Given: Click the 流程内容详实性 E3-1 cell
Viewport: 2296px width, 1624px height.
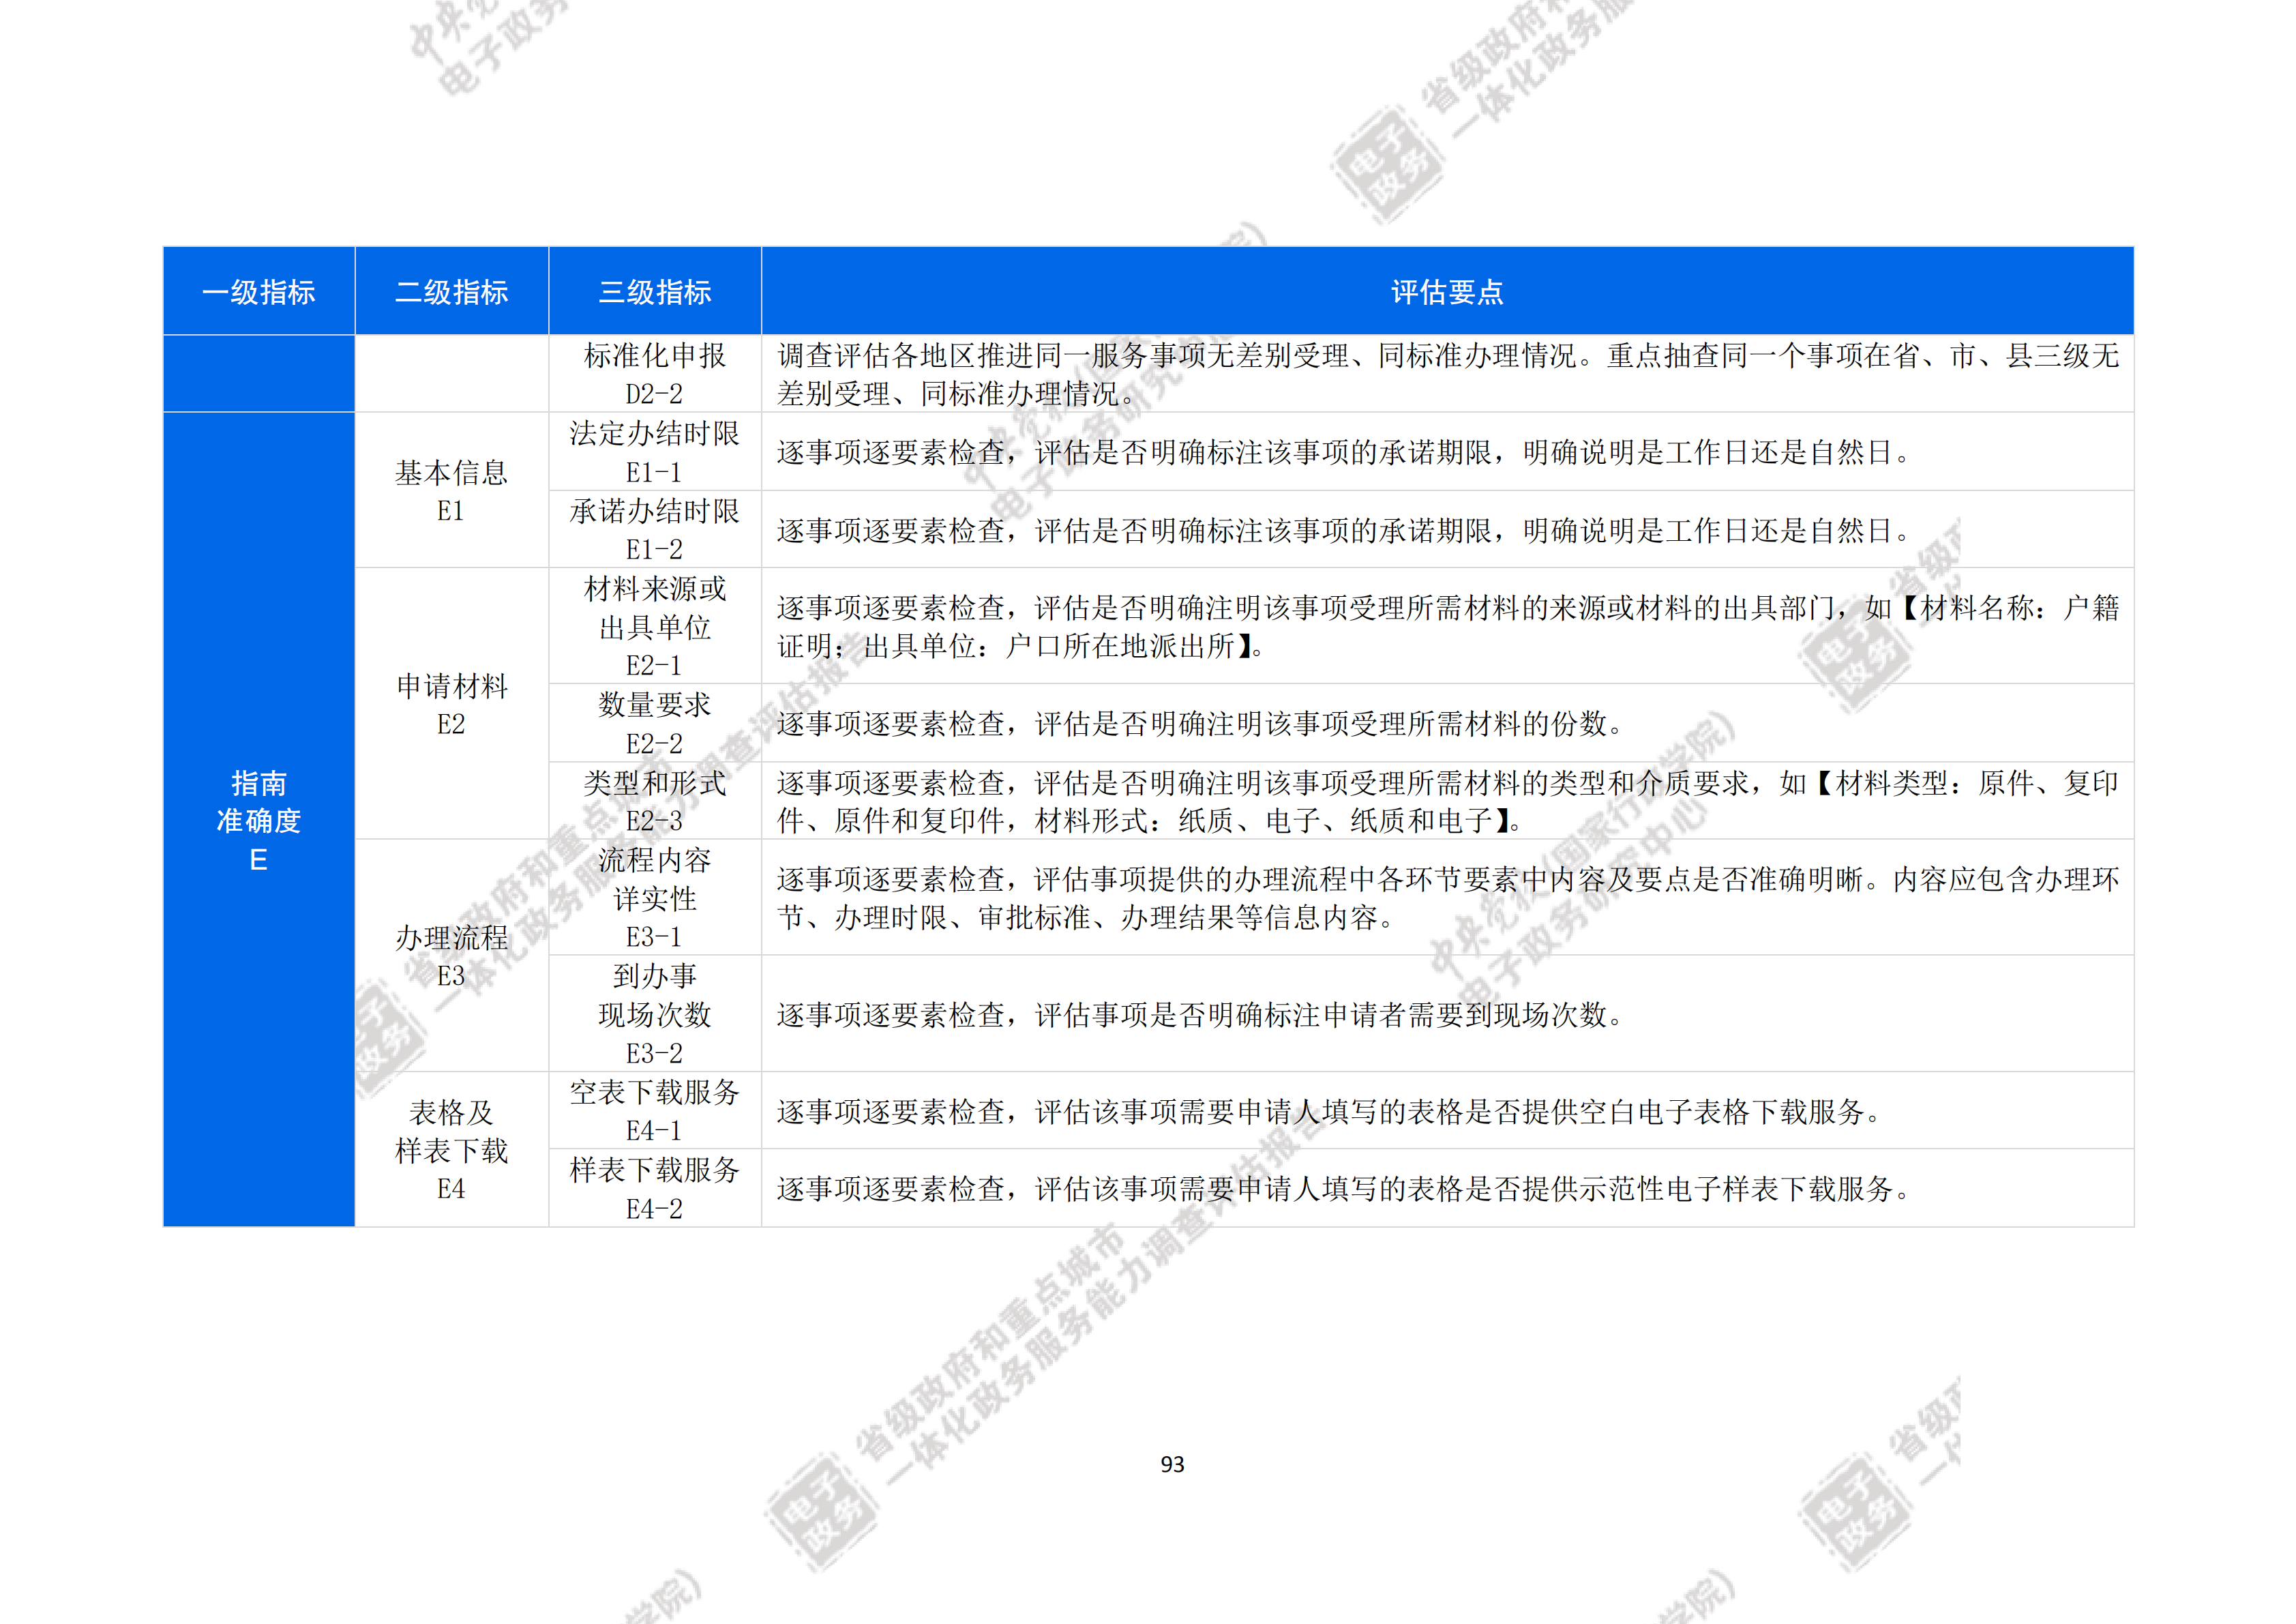Looking at the screenshot, I should click(x=655, y=898).
